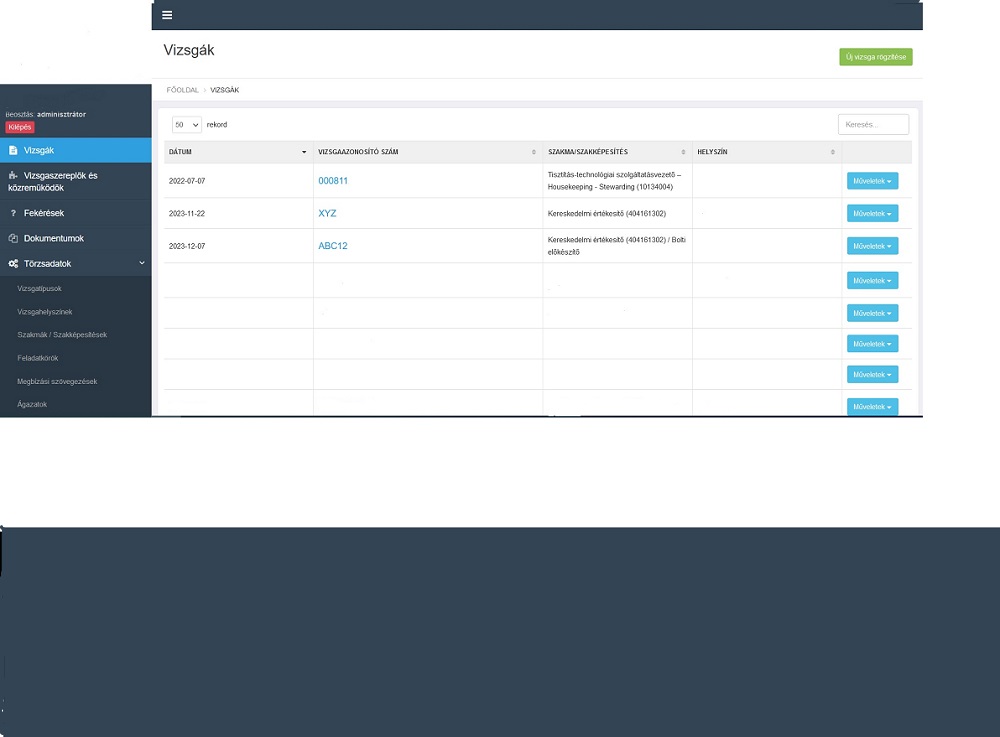Open the 50 rekord page size dropdown
1000x737 pixels.
[x=187, y=125]
